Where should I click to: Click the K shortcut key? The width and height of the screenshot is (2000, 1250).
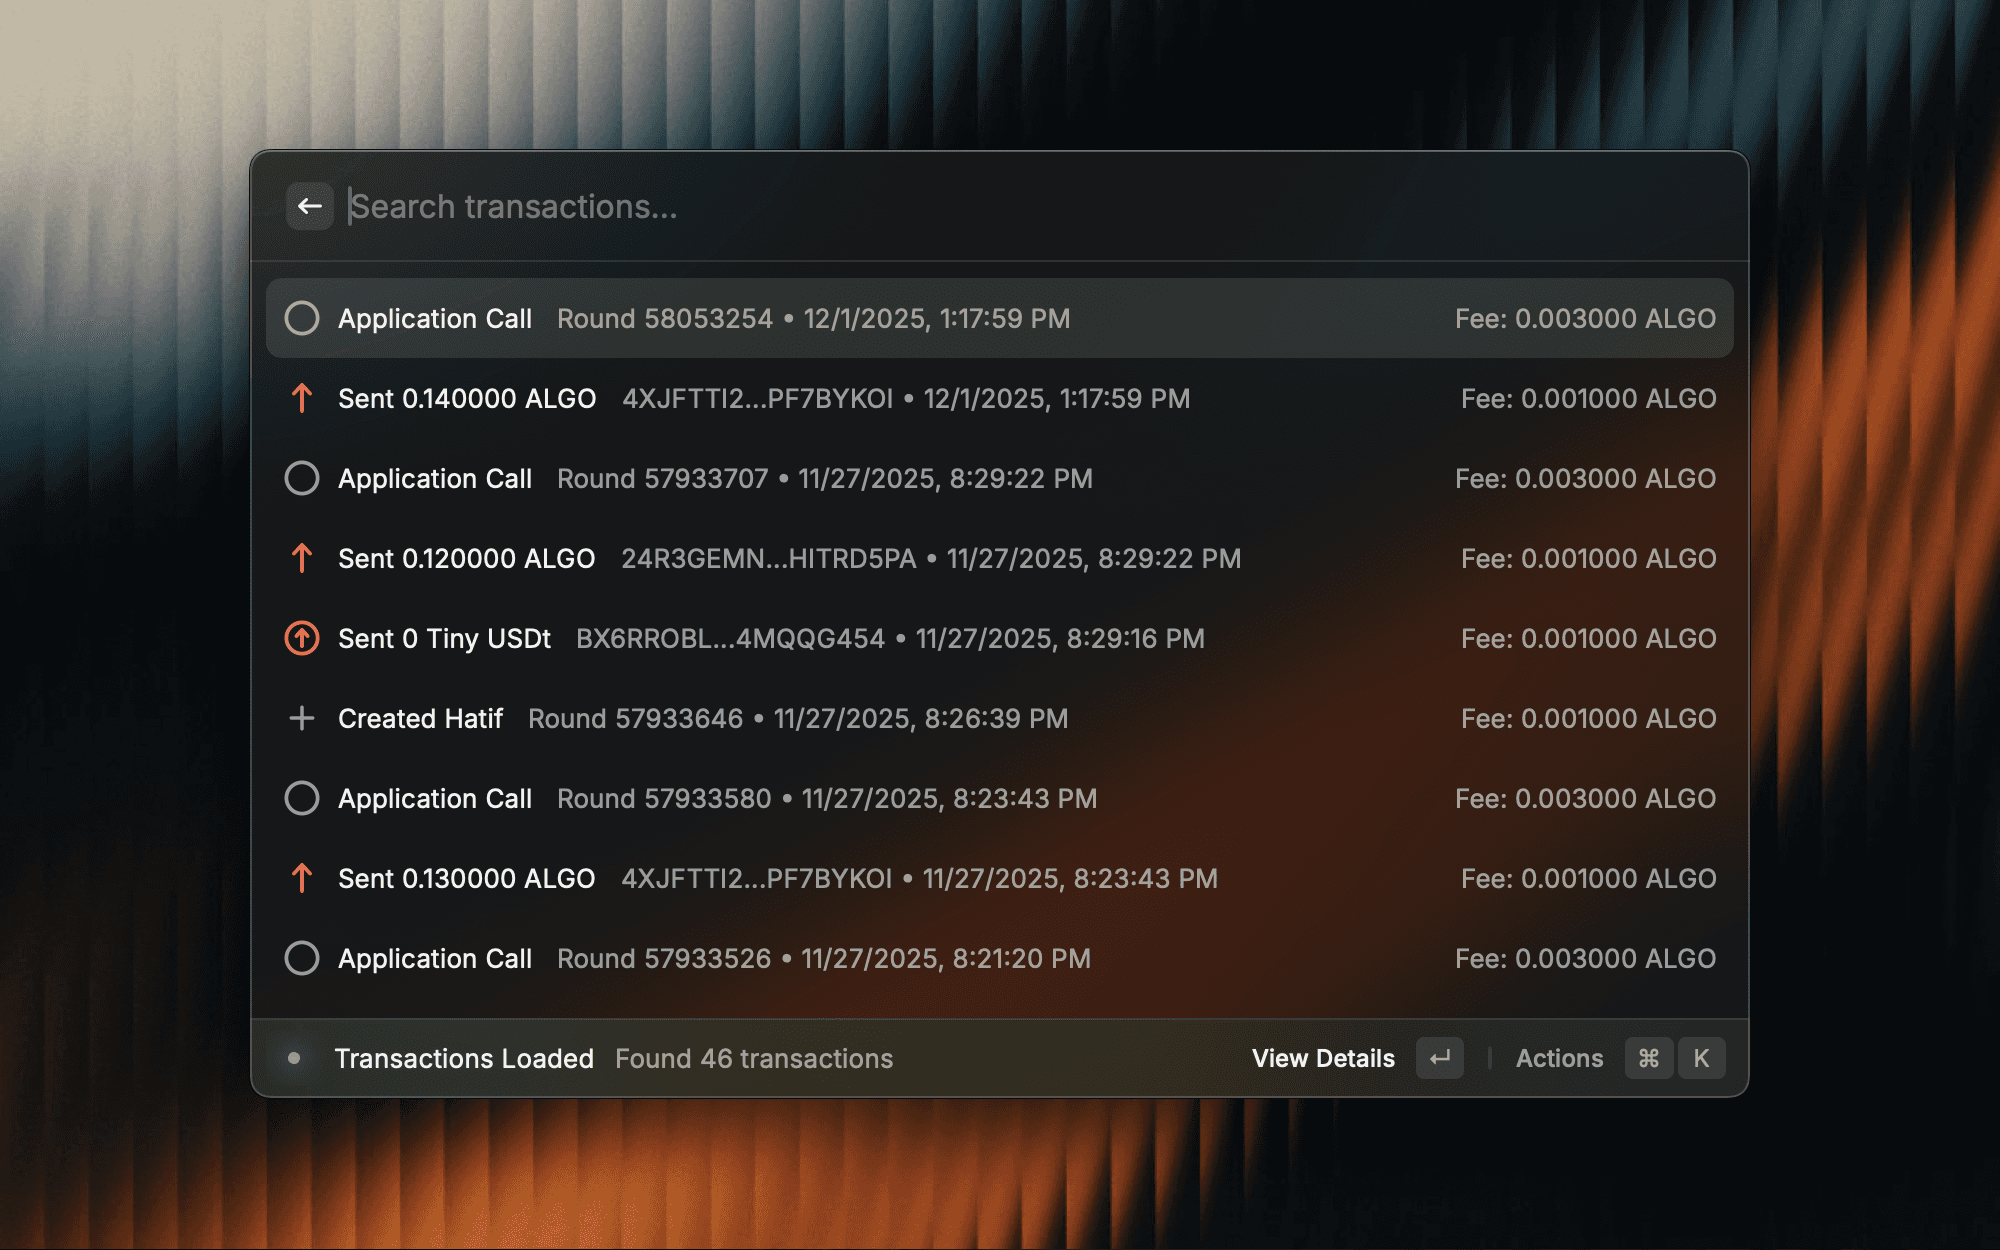point(1701,1058)
